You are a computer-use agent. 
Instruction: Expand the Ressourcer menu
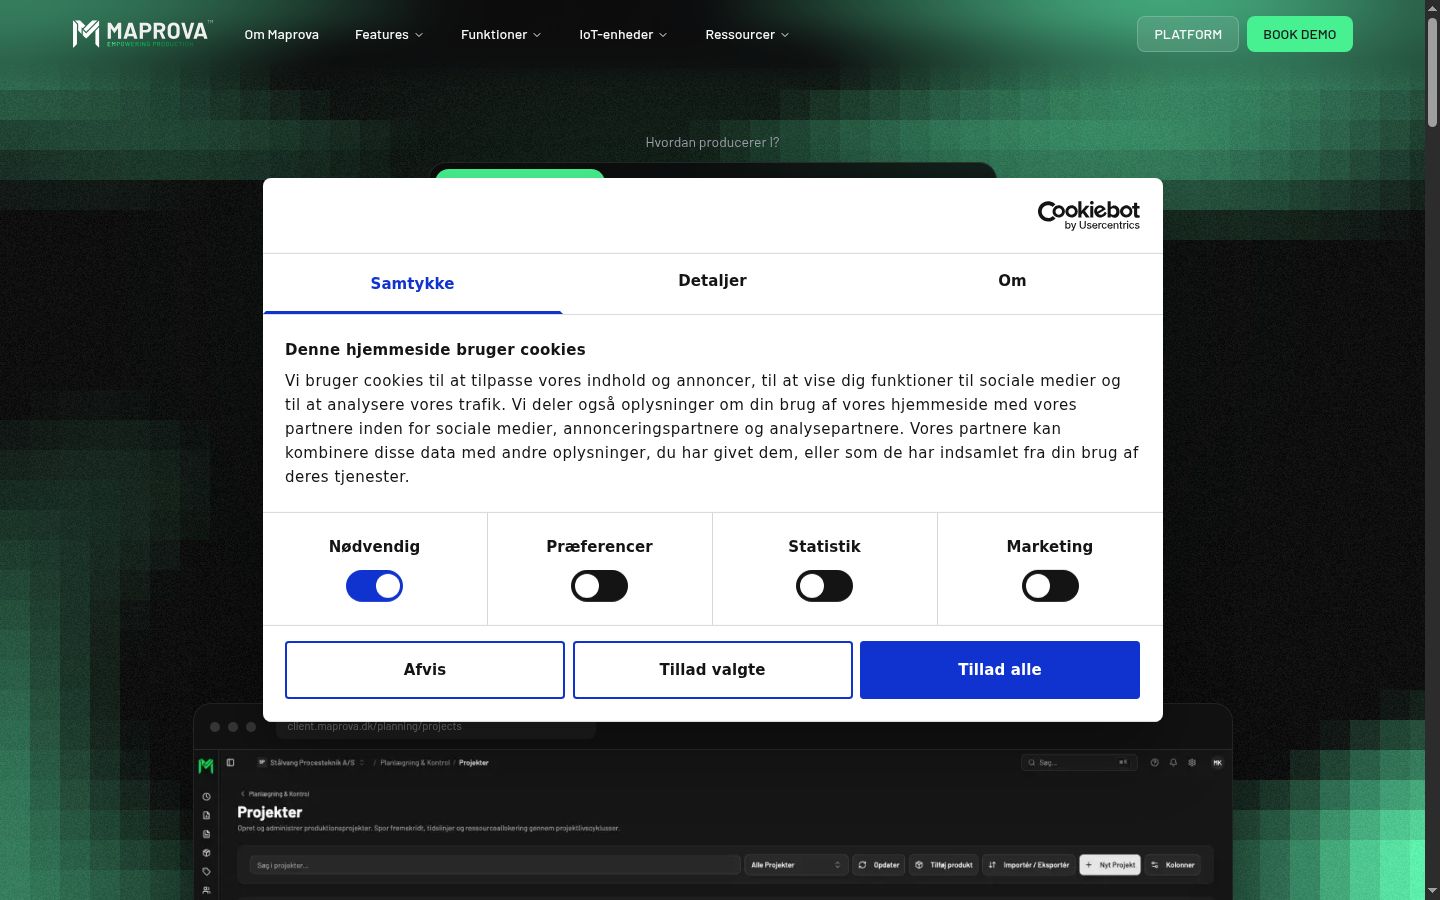click(x=747, y=34)
